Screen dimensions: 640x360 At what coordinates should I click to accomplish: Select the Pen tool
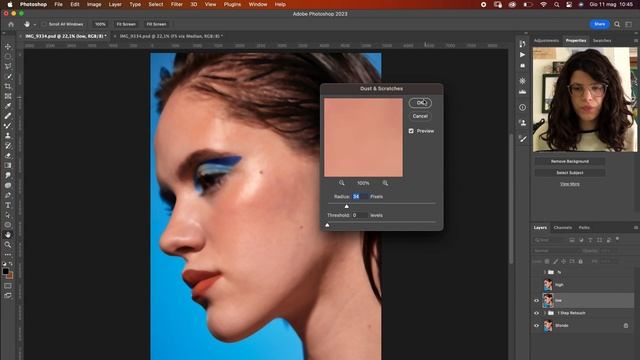coord(8,195)
